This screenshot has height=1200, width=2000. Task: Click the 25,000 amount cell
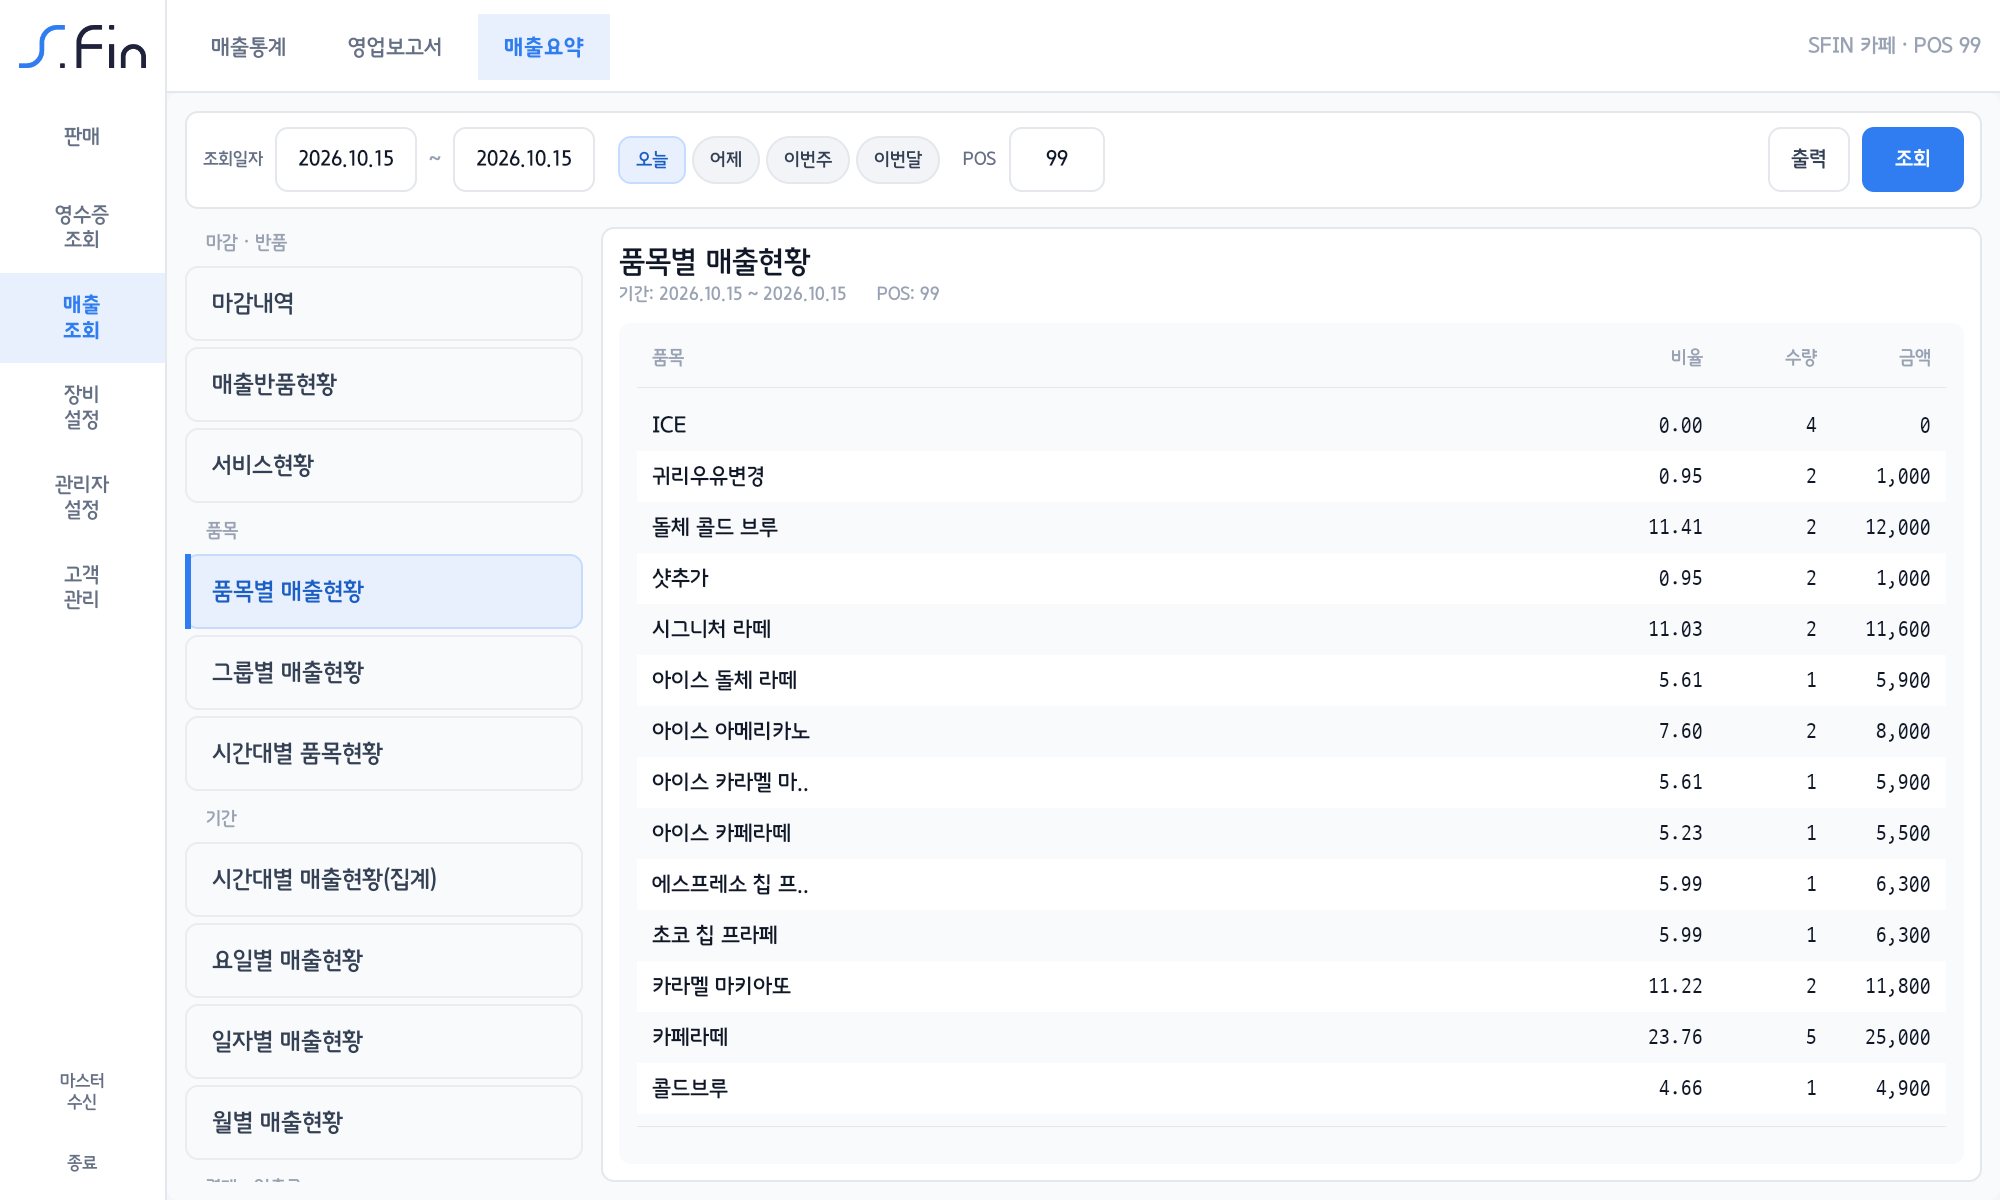(x=1897, y=1038)
